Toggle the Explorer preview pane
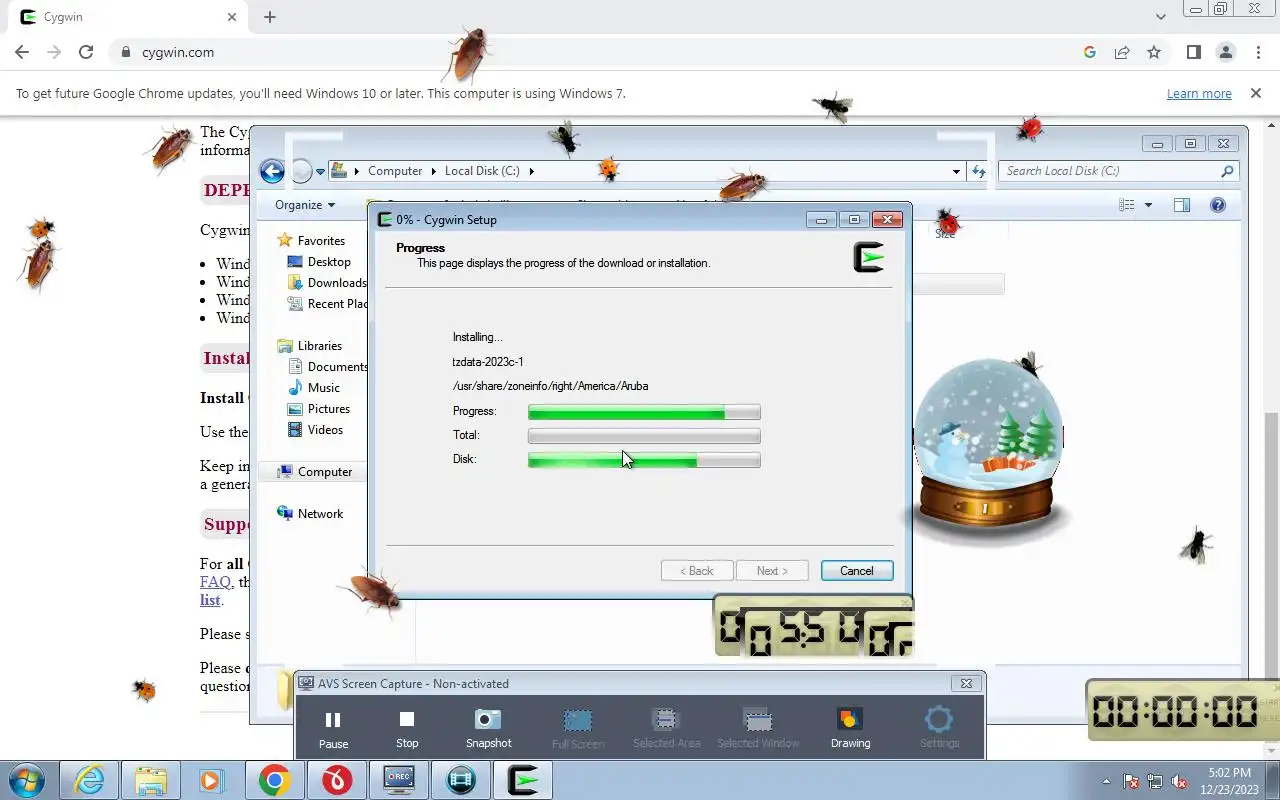The width and height of the screenshot is (1280, 800). (x=1182, y=205)
